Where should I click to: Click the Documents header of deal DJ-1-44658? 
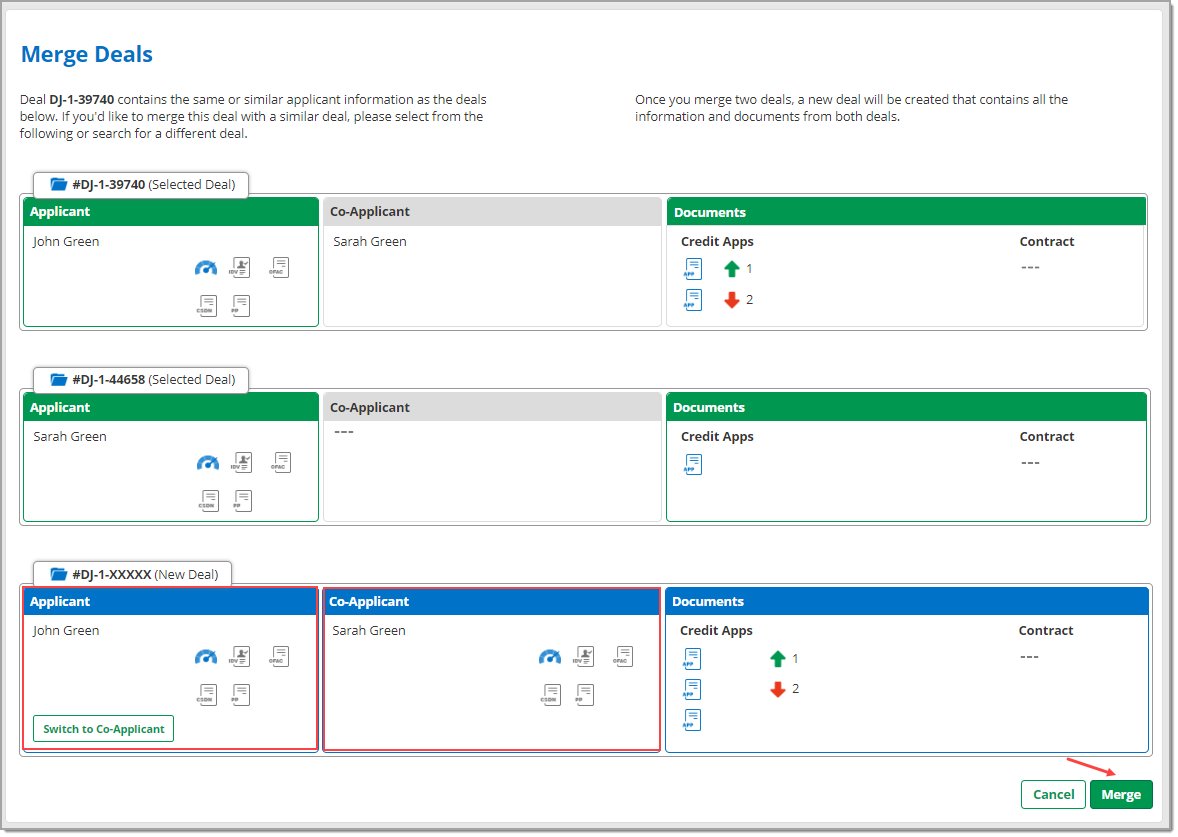click(x=906, y=407)
